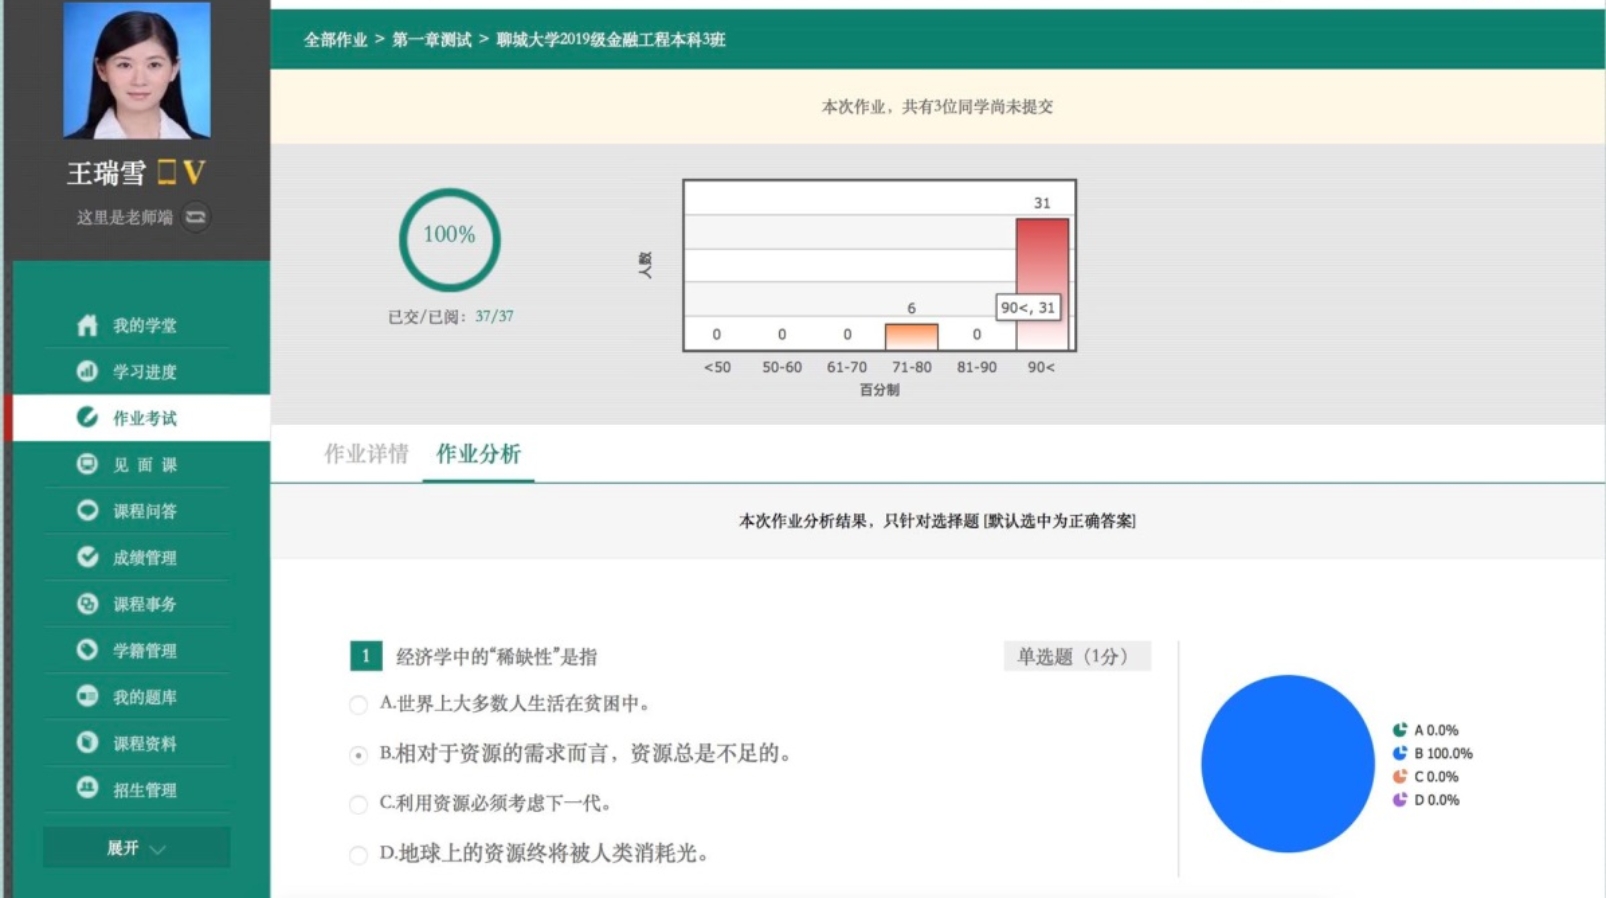Image resolution: width=1606 pixels, height=898 pixels.
Task: Click the 学籍管理 sidebar icon
Action: tap(87, 650)
